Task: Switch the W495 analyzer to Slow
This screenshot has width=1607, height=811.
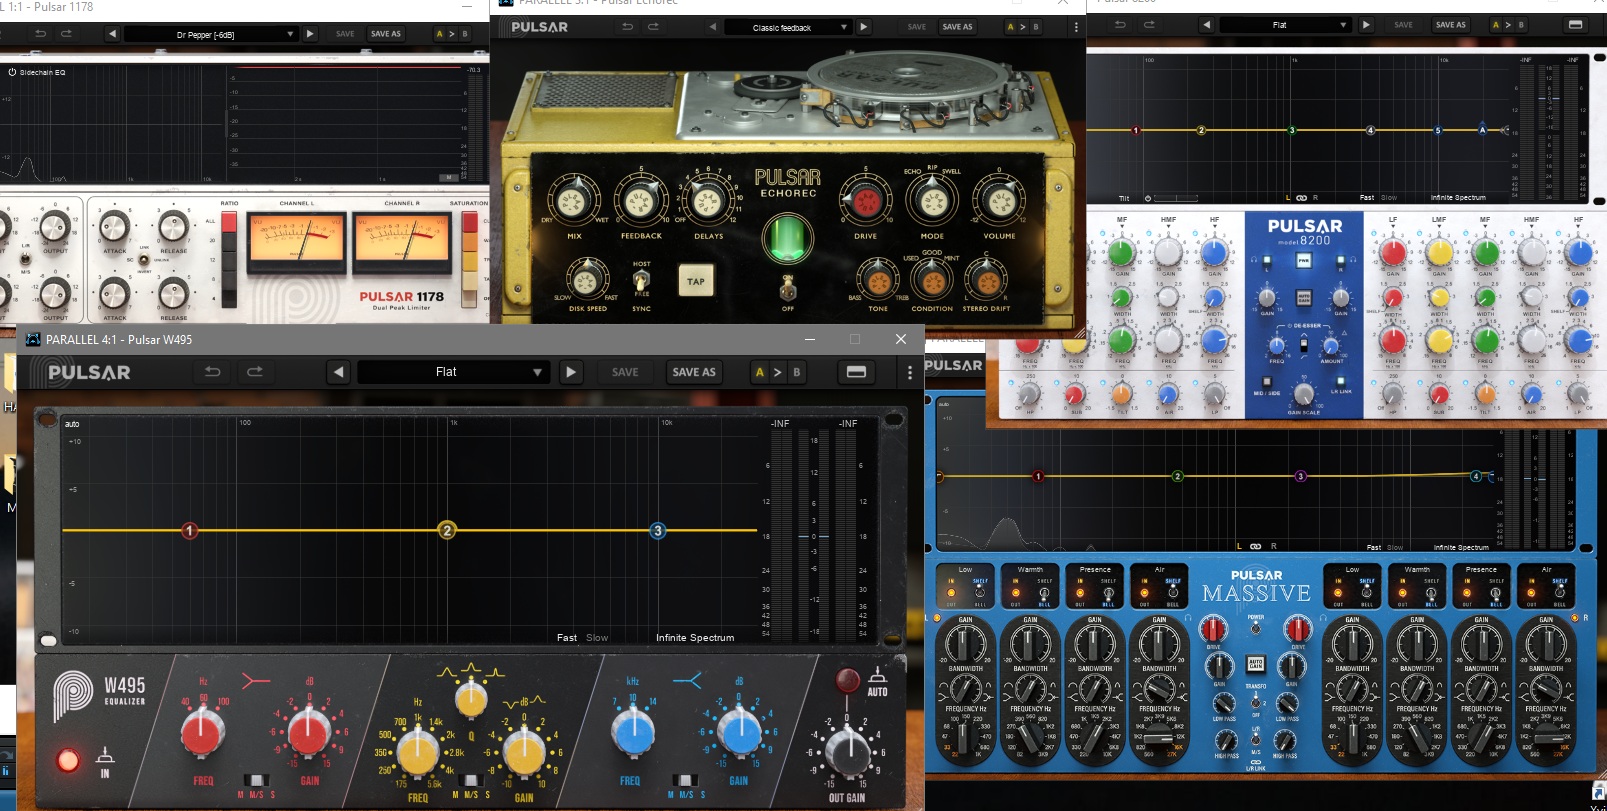Action: click(597, 637)
